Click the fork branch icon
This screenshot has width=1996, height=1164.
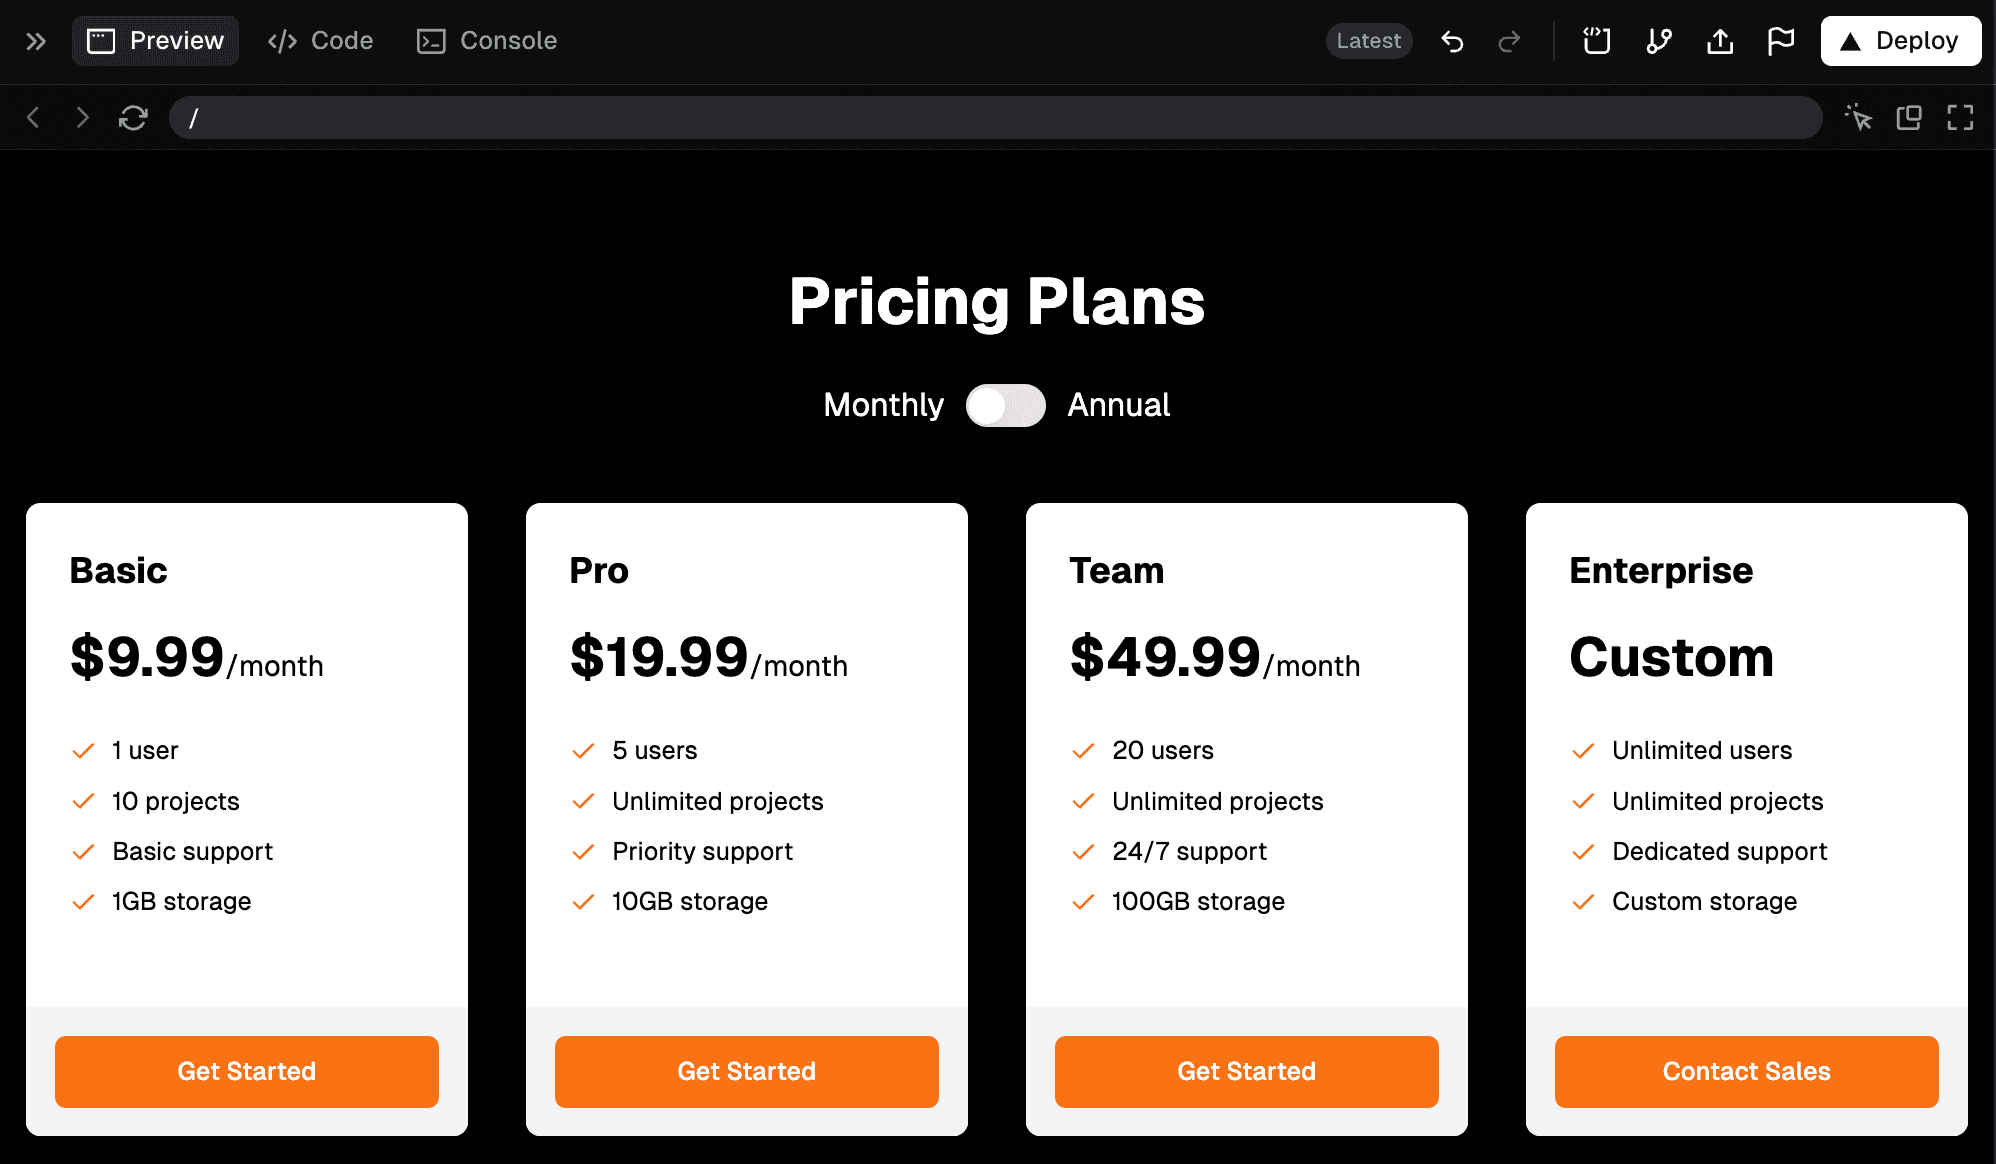click(x=1659, y=41)
